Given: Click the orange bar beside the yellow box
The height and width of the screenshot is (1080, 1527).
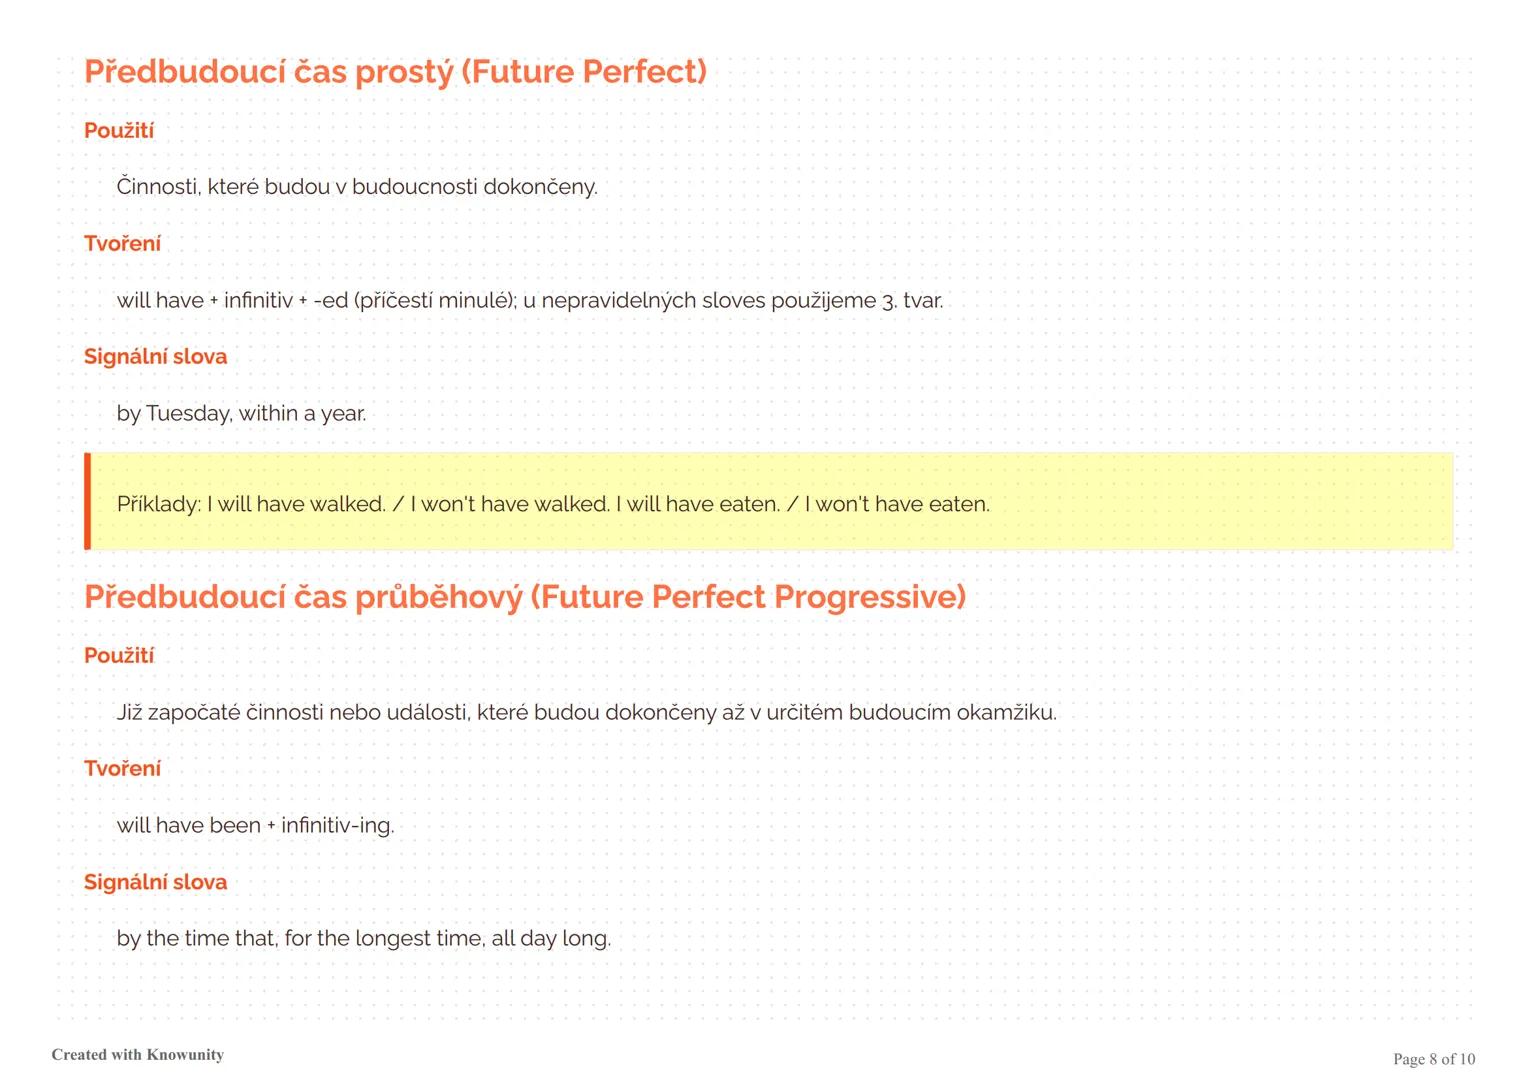Looking at the screenshot, I should (x=88, y=501).
